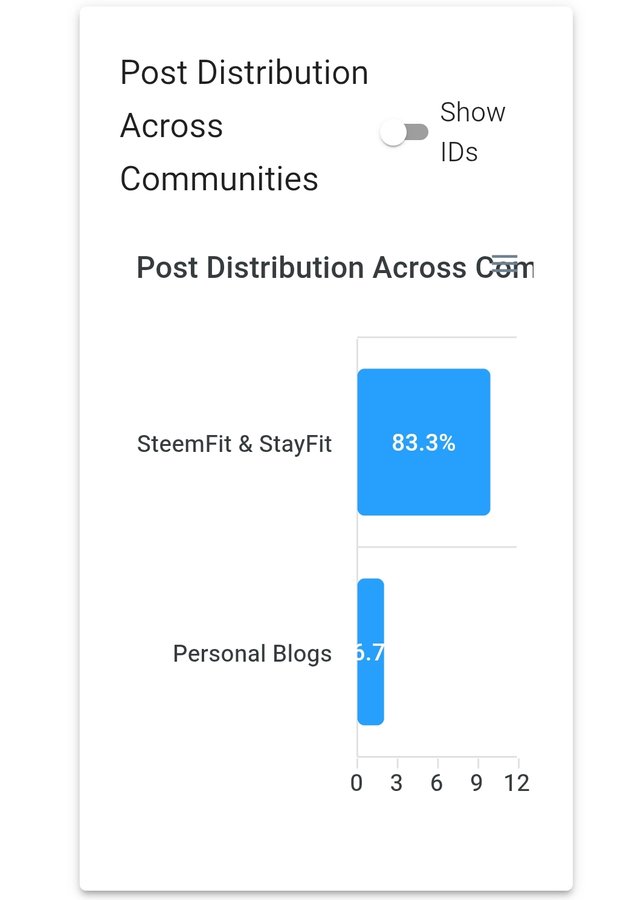Viewport: 640px width, 900px height.
Task: Click the 6 tick on horizontal axis
Action: click(x=437, y=783)
